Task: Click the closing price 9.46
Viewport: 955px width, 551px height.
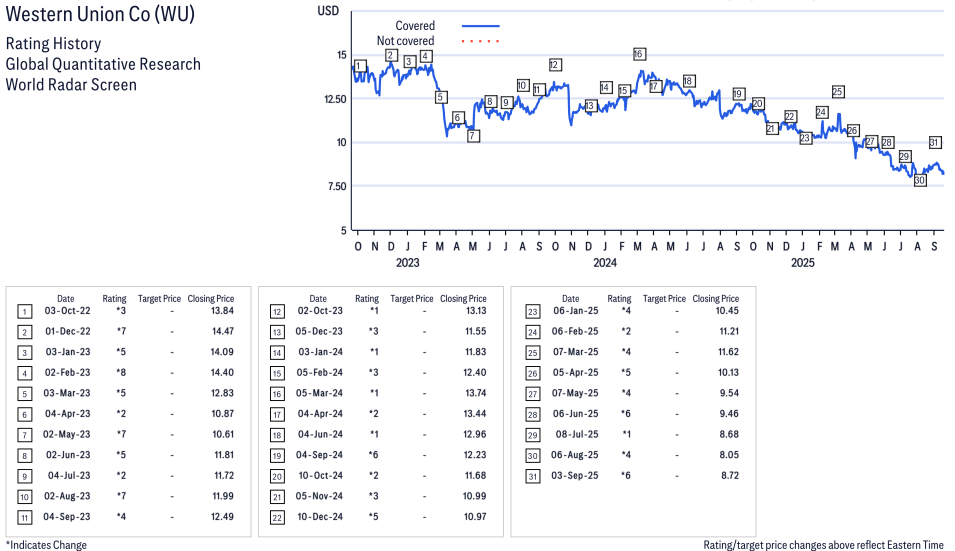Action: [729, 413]
